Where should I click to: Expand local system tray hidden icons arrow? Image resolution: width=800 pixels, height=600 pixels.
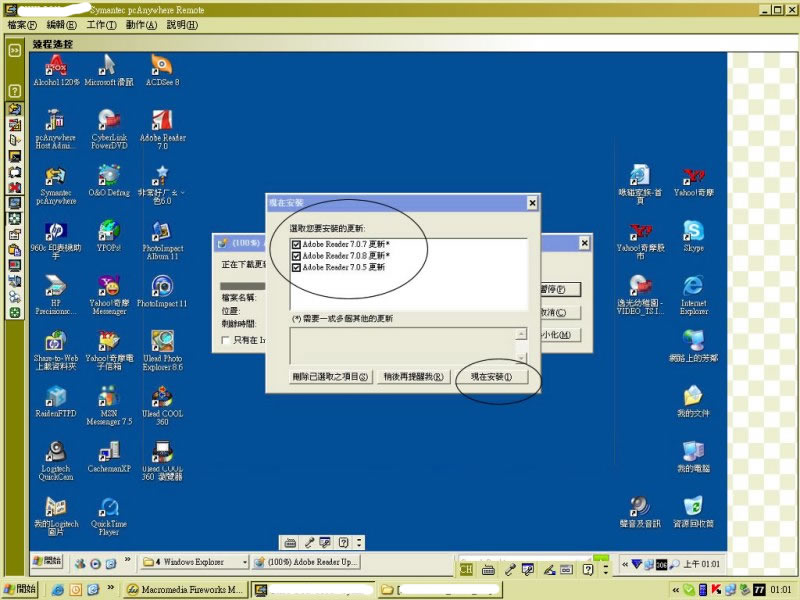click(x=676, y=590)
